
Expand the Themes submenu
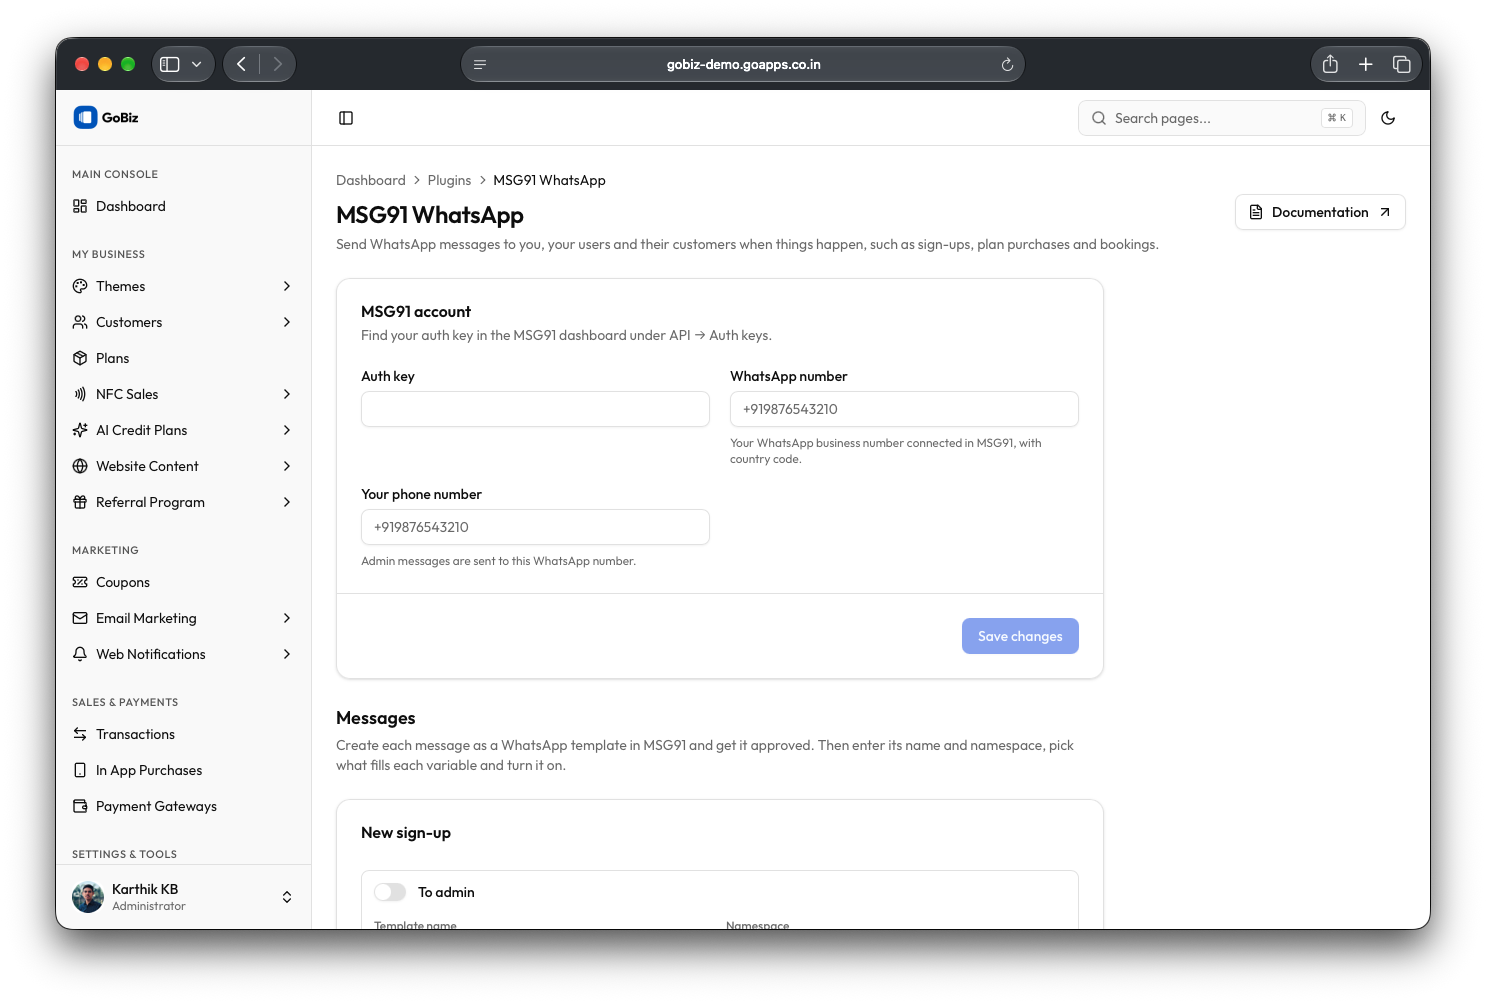coord(287,286)
